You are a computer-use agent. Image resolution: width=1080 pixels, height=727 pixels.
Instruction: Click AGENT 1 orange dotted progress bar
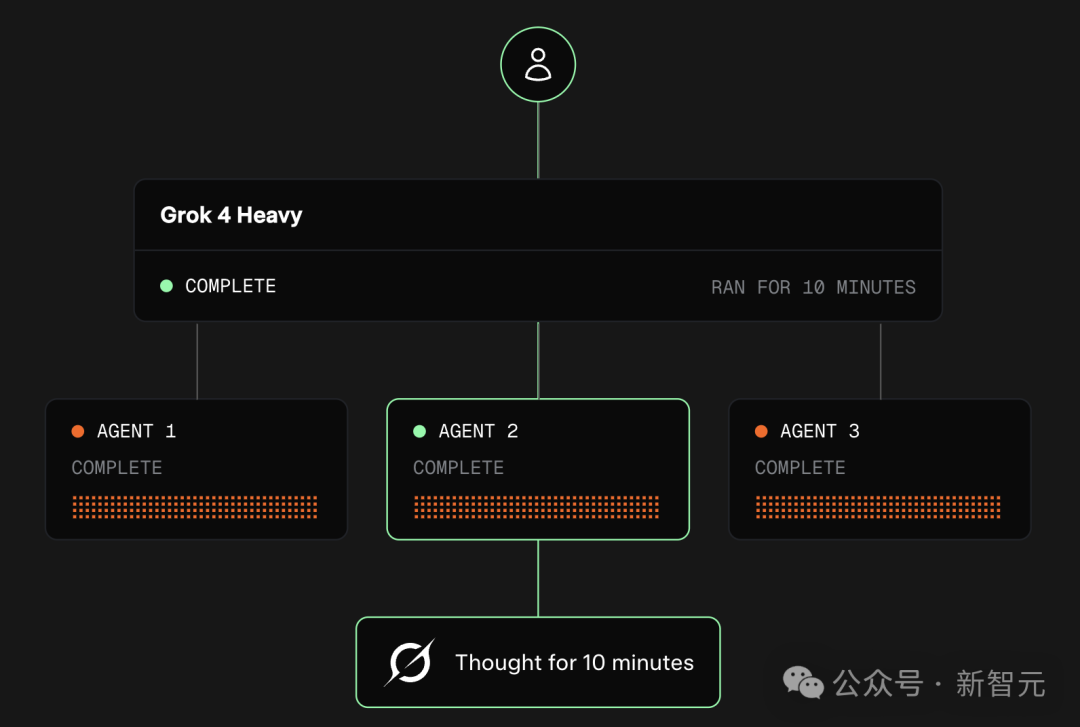click(195, 507)
